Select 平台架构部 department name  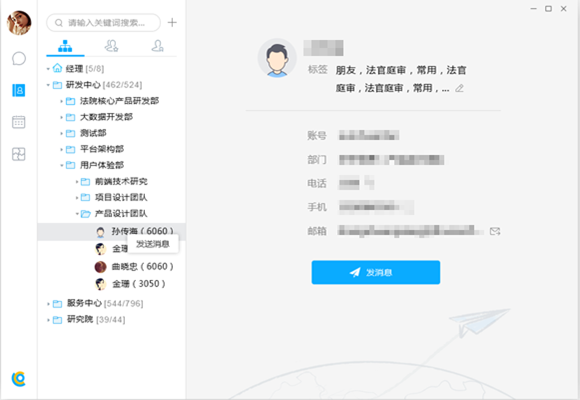(102, 149)
